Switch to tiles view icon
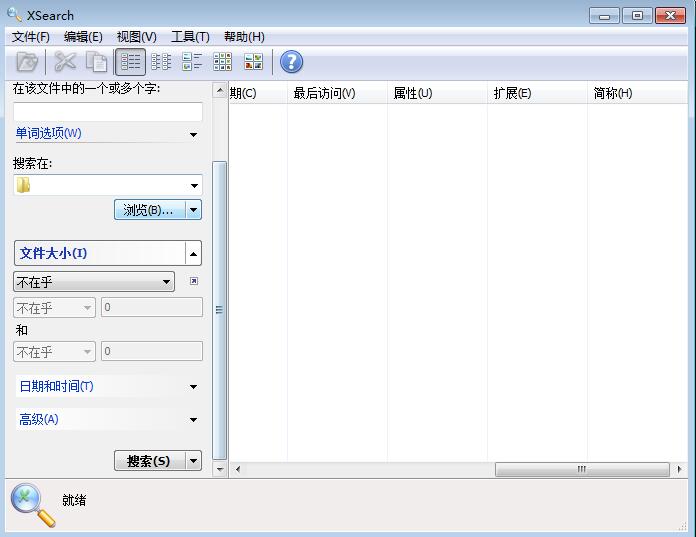Image resolution: width=696 pixels, height=537 pixels. point(192,62)
